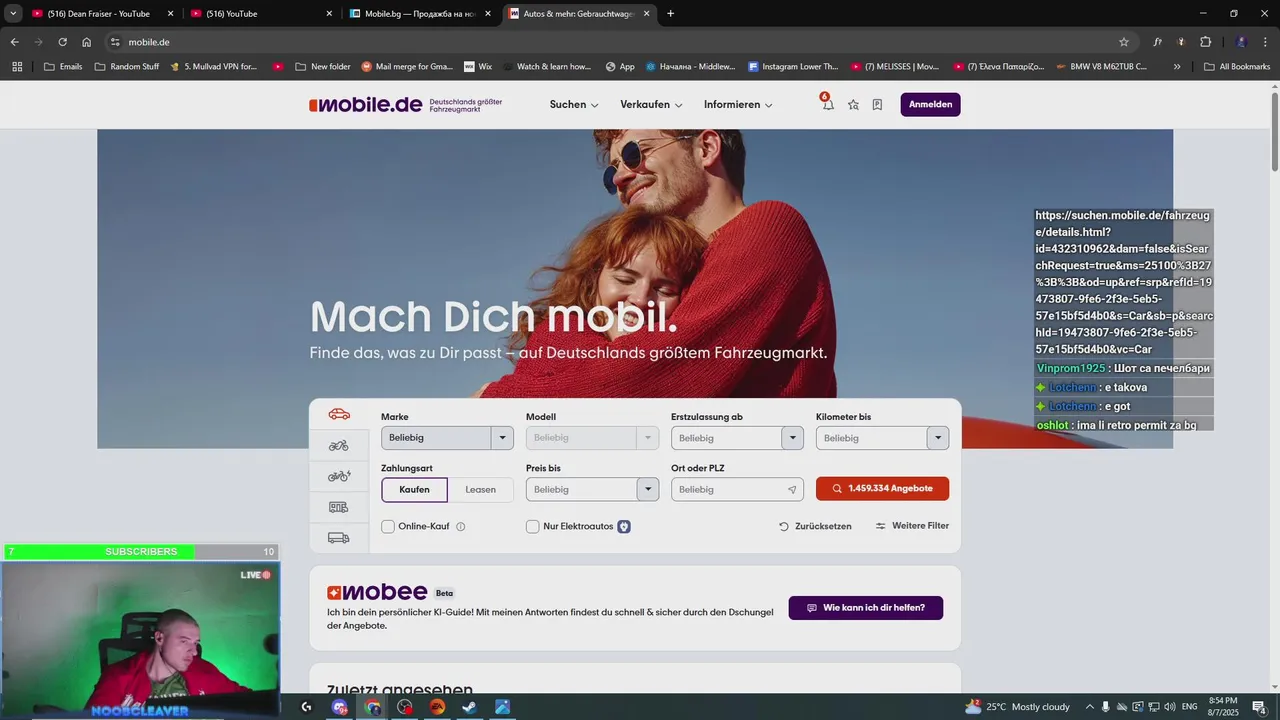Click the Anmelden button

(930, 104)
